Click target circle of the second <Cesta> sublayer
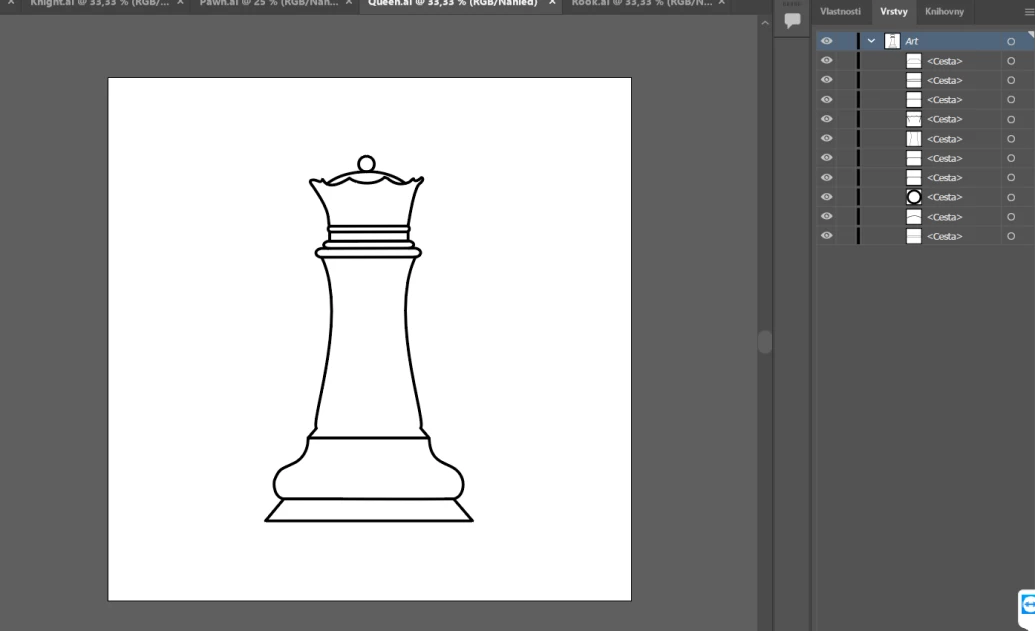The height and width of the screenshot is (631, 1035). pyautogui.click(x=1011, y=81)
